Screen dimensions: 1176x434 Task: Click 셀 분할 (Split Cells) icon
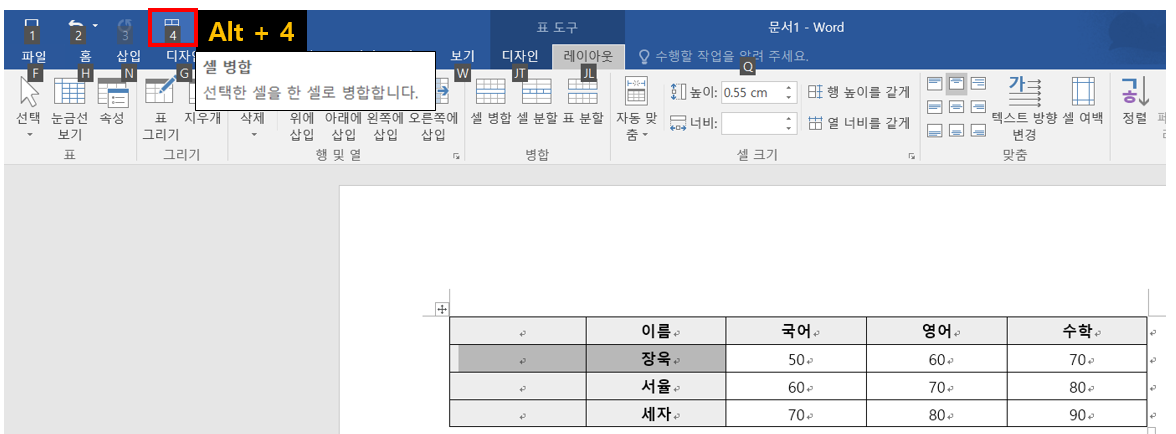click(x=537, y=100)
